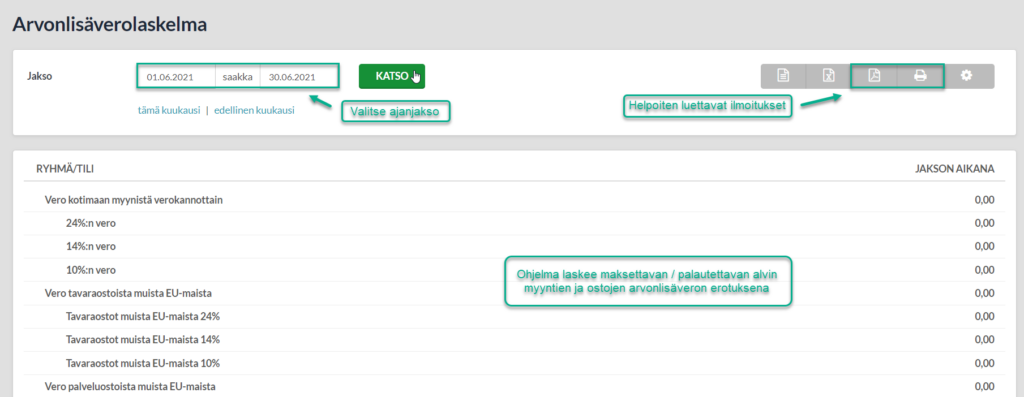Image resolution: width=1024 pixels, height=397 pixels.
Task: Click 0,00 amount for Vero kotimaan myynnistä
Action: [984, 200]
